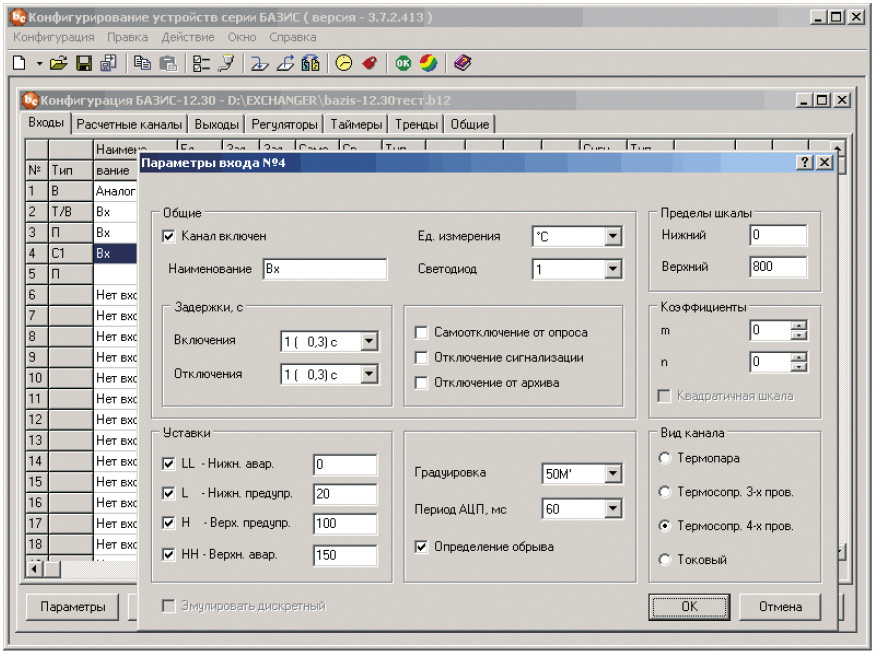Toggle the Определение обрыва checkbox
This screenshot has width=876, height=654.
point(421,547)
